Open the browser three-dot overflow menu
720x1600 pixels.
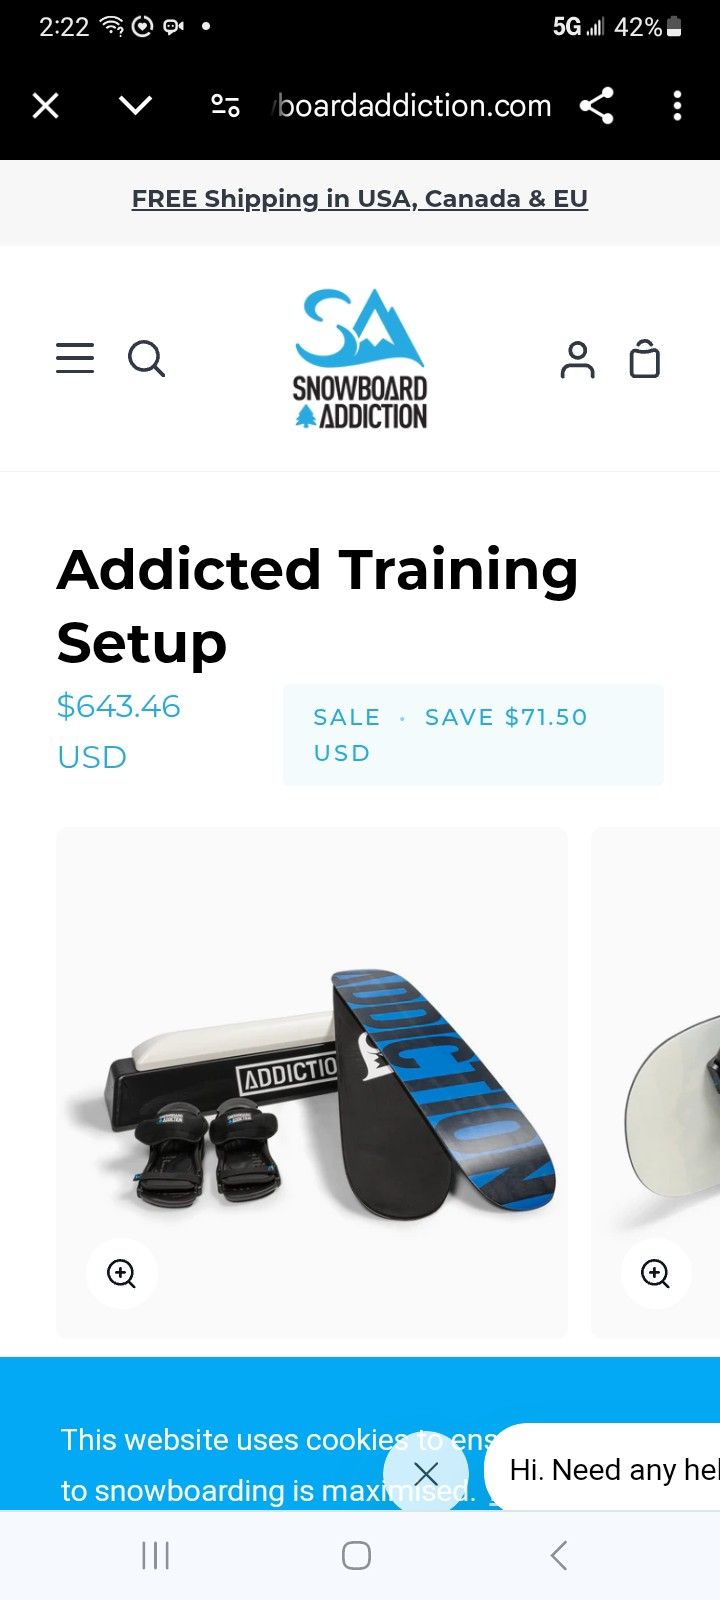tap(677, 105)
